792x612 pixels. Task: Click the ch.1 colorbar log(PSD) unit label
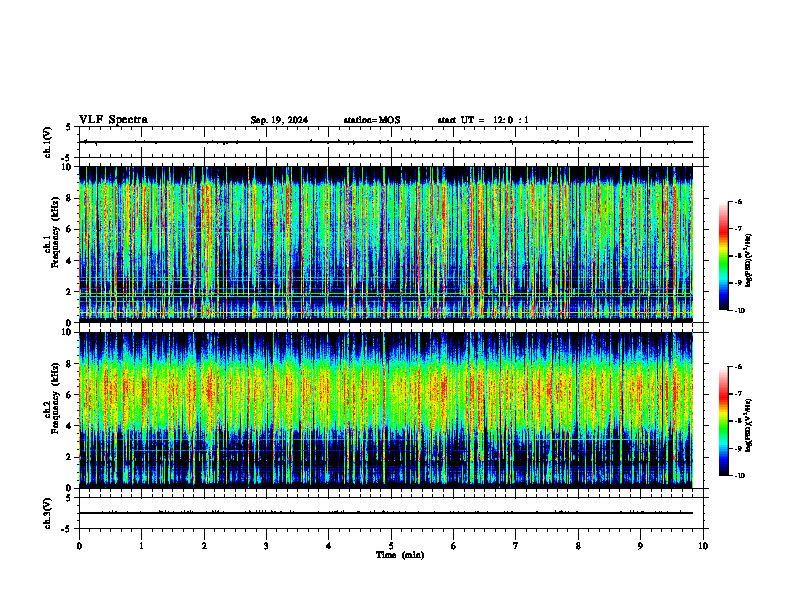click(749, 261)
